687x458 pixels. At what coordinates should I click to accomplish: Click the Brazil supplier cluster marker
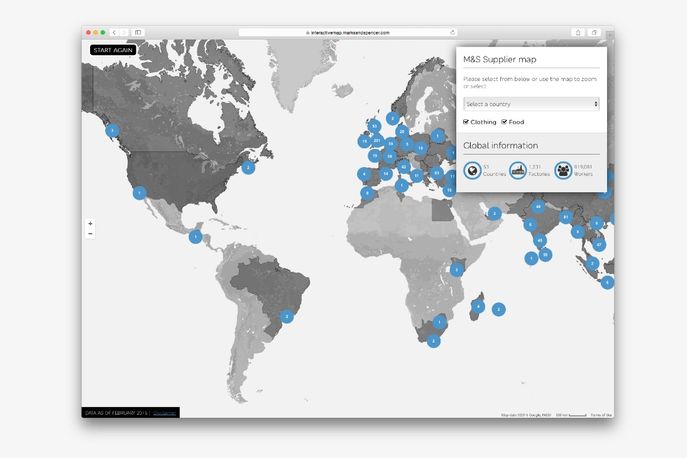click(286, 316)
